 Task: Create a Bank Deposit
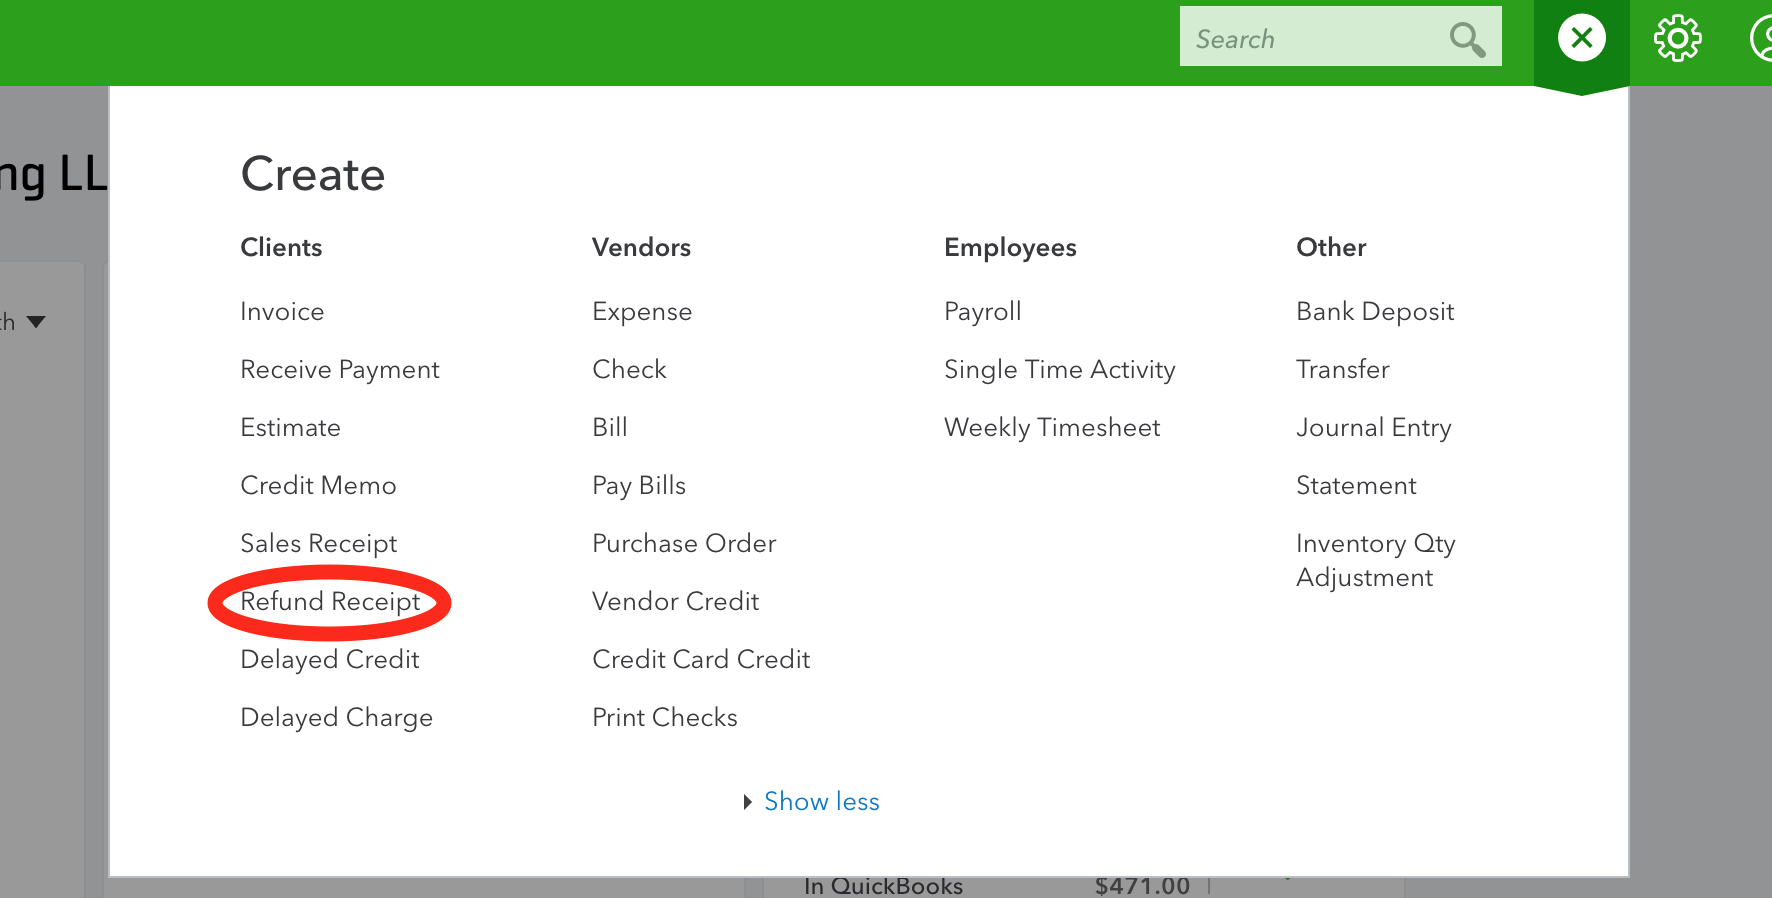1375,311
